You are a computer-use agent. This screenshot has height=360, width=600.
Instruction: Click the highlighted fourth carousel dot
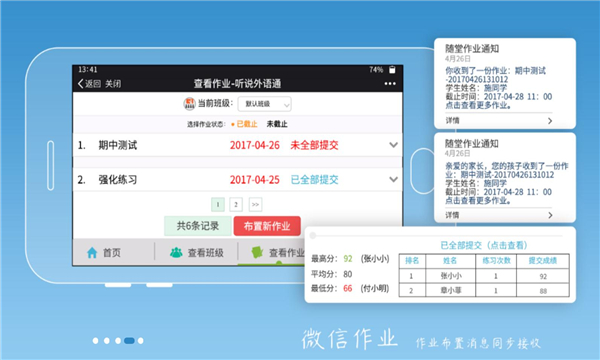click(129, 340)
